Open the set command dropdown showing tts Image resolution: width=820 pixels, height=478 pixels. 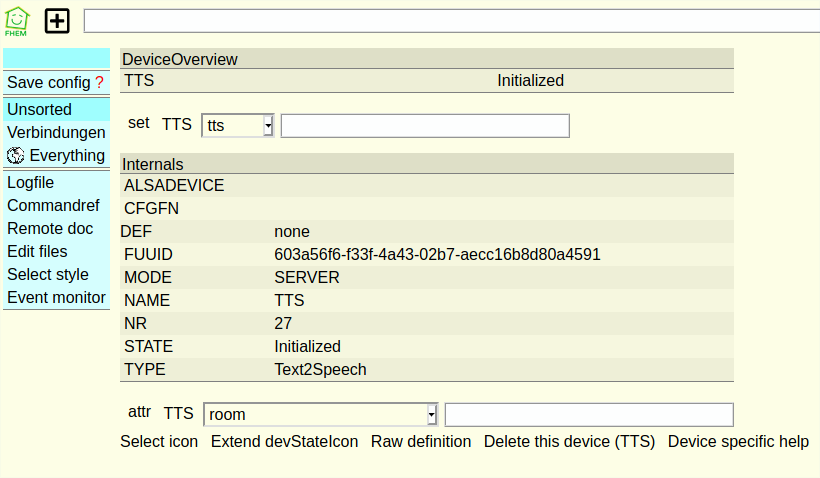tap(238, 125)
